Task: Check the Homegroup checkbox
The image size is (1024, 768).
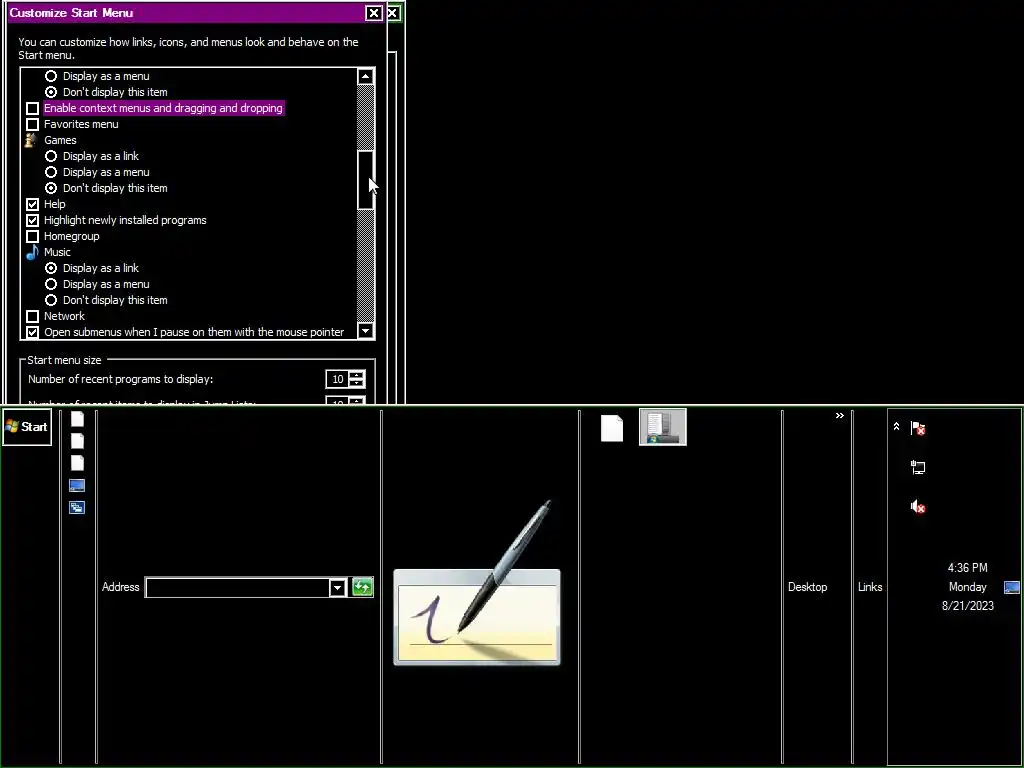Action: (x=32, y=236)
